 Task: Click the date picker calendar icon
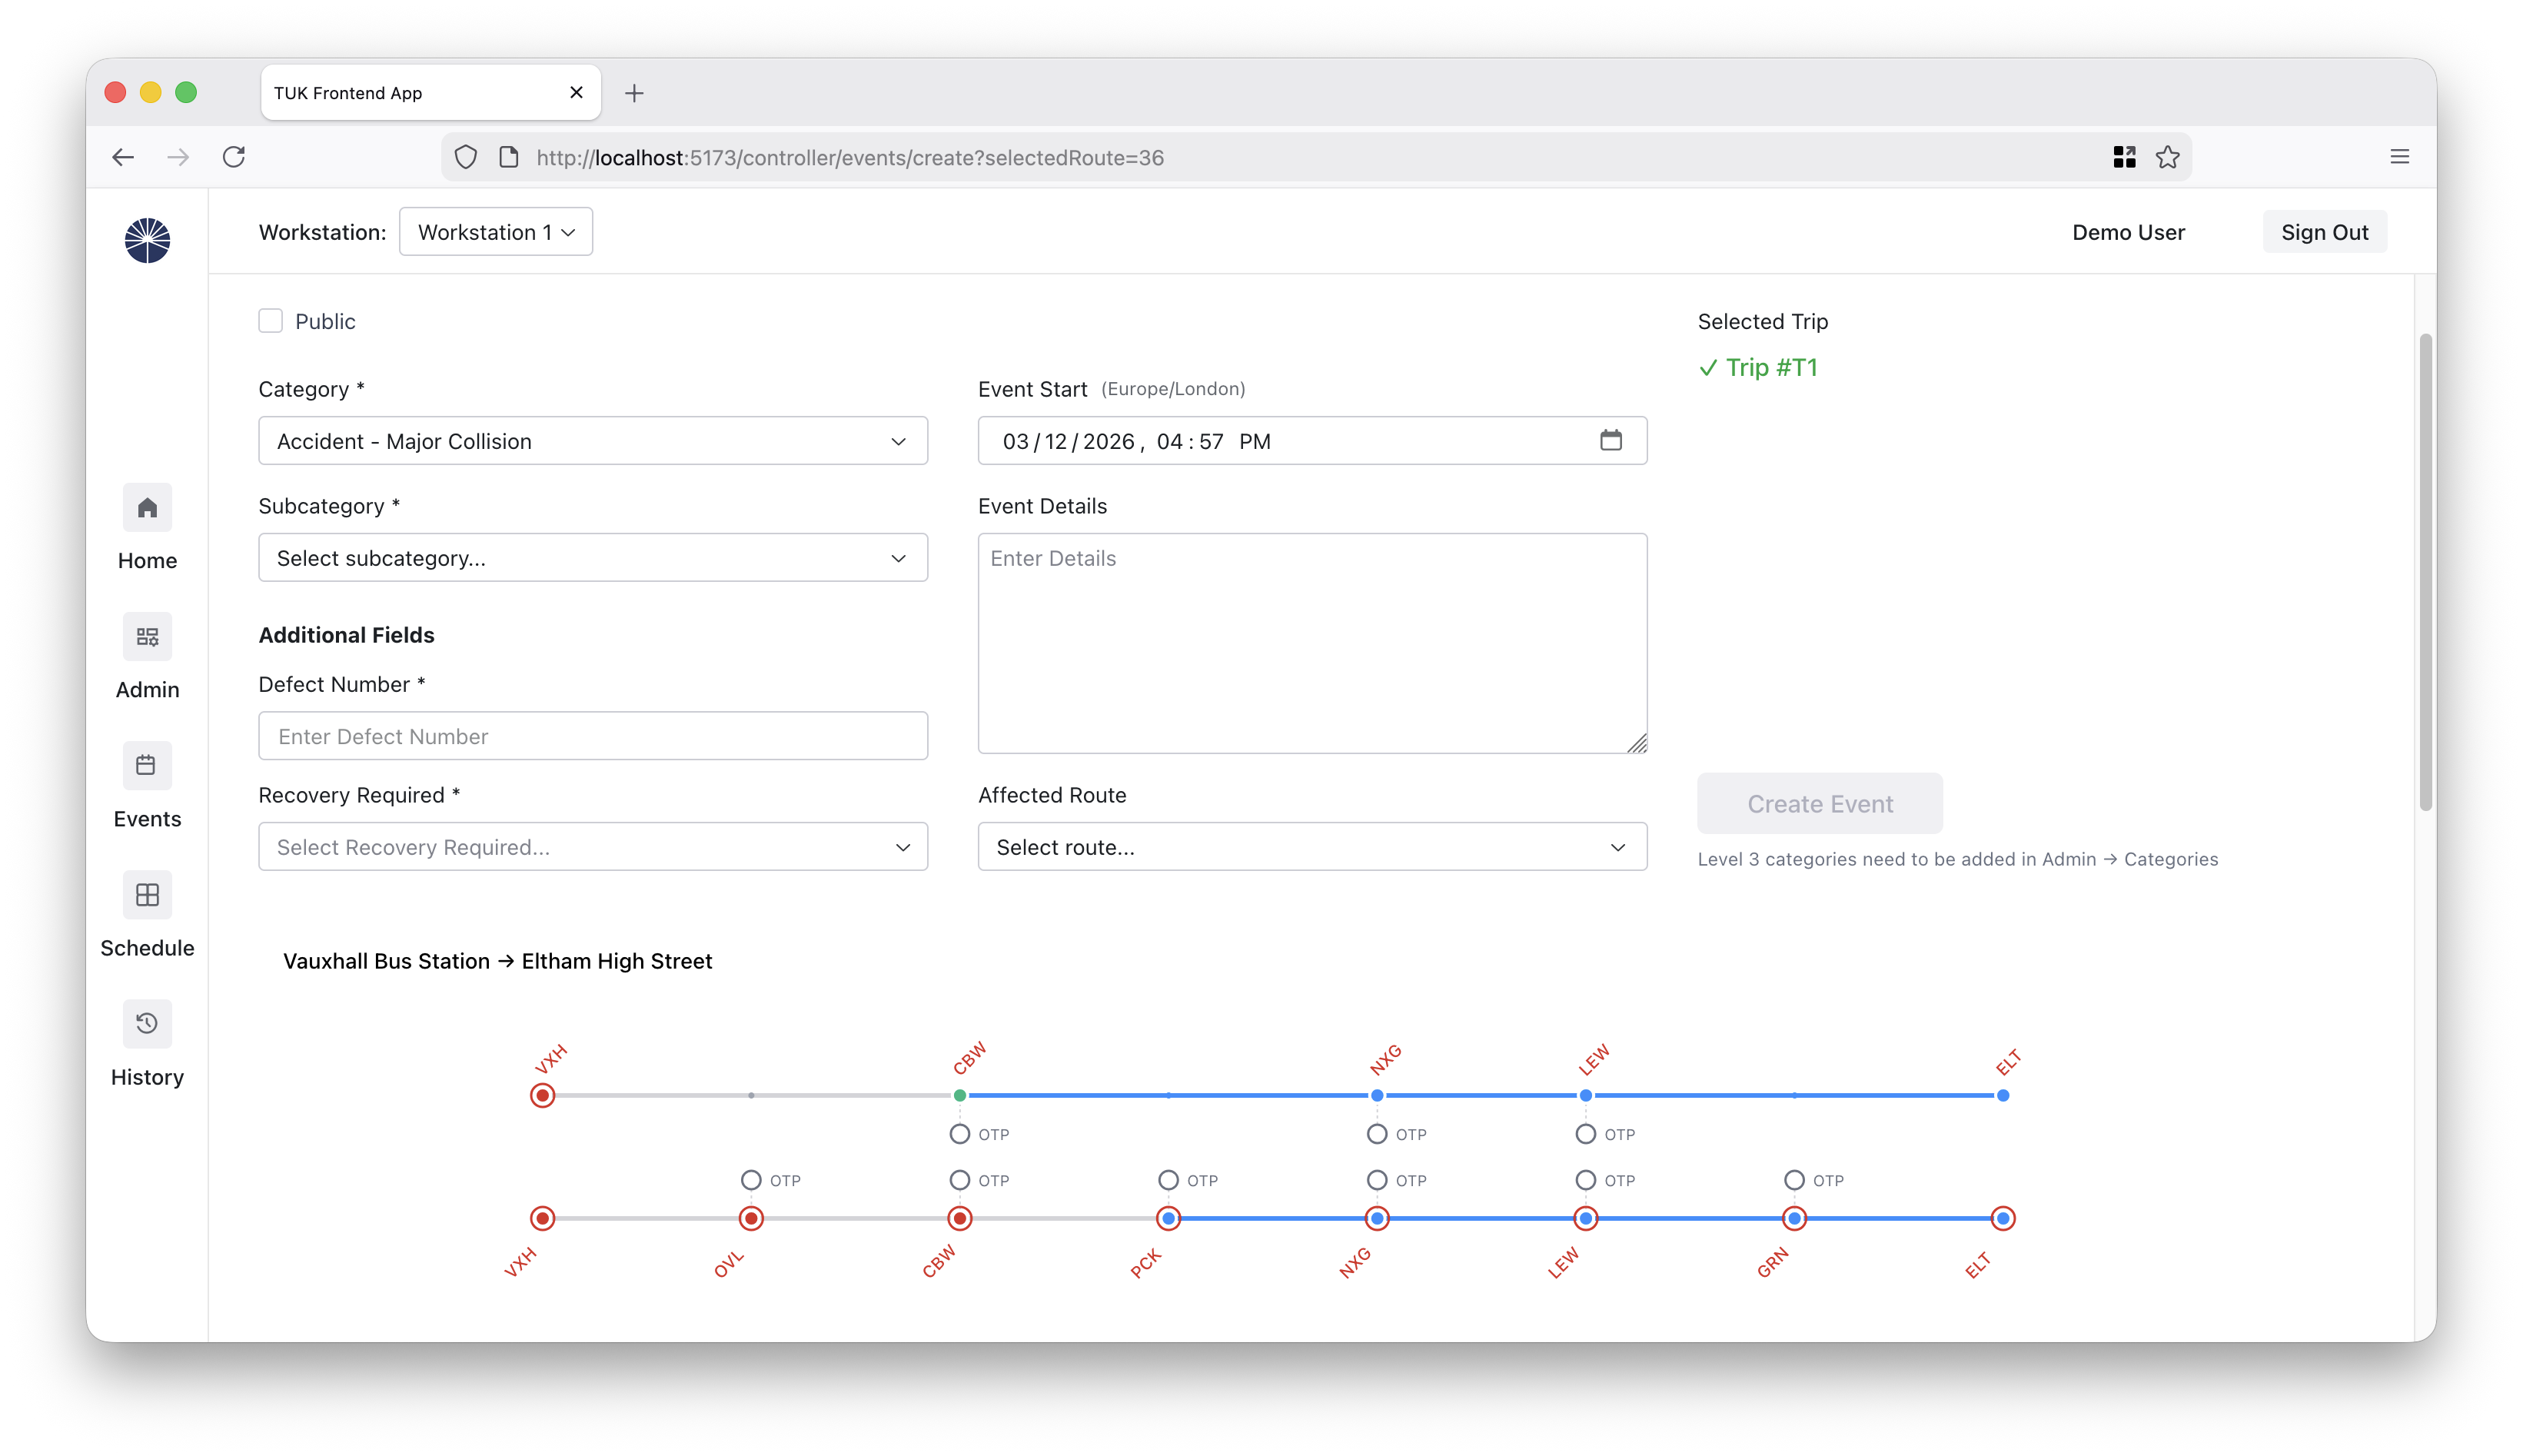pos(1610,441)
